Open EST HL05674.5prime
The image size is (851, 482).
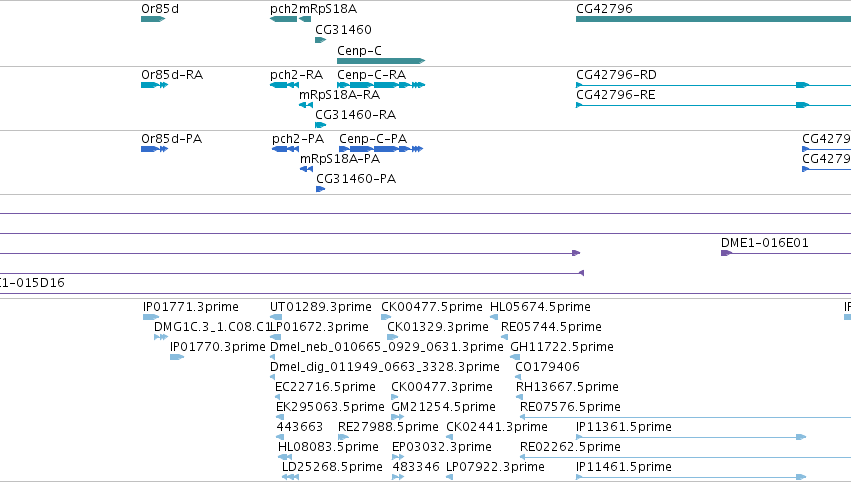540,307
